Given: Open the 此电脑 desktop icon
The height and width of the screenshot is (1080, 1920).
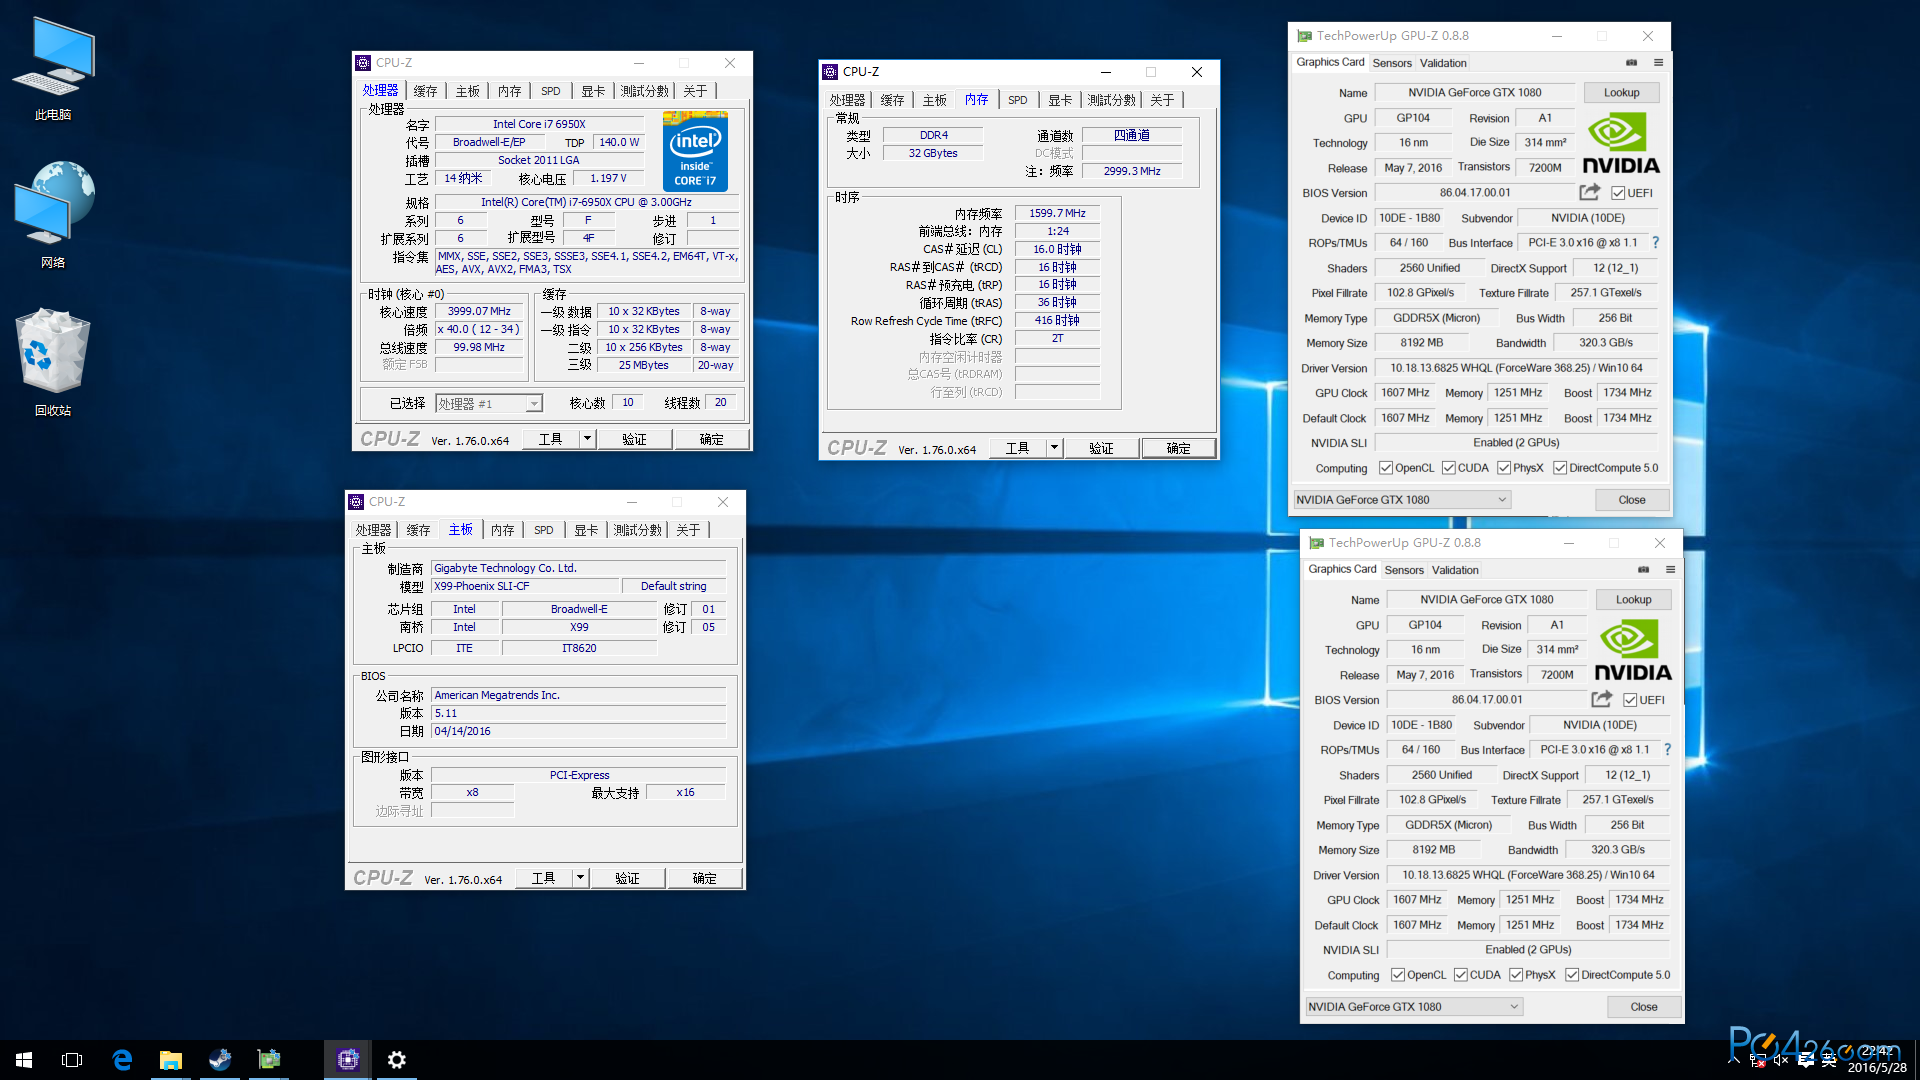Looking at the screenshot, I should (x=53, y=68).
